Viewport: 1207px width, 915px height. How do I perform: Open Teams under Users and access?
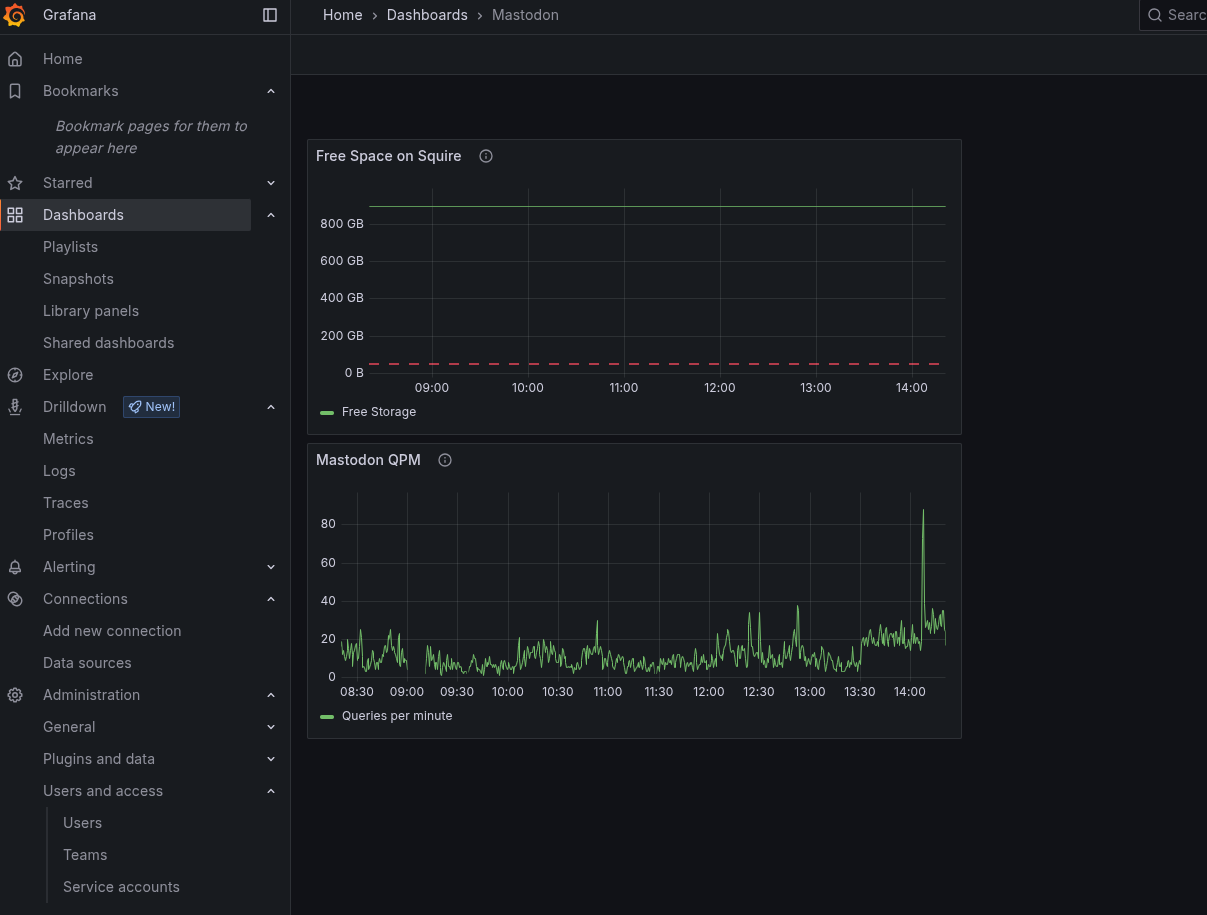click(x=85, y=855)
